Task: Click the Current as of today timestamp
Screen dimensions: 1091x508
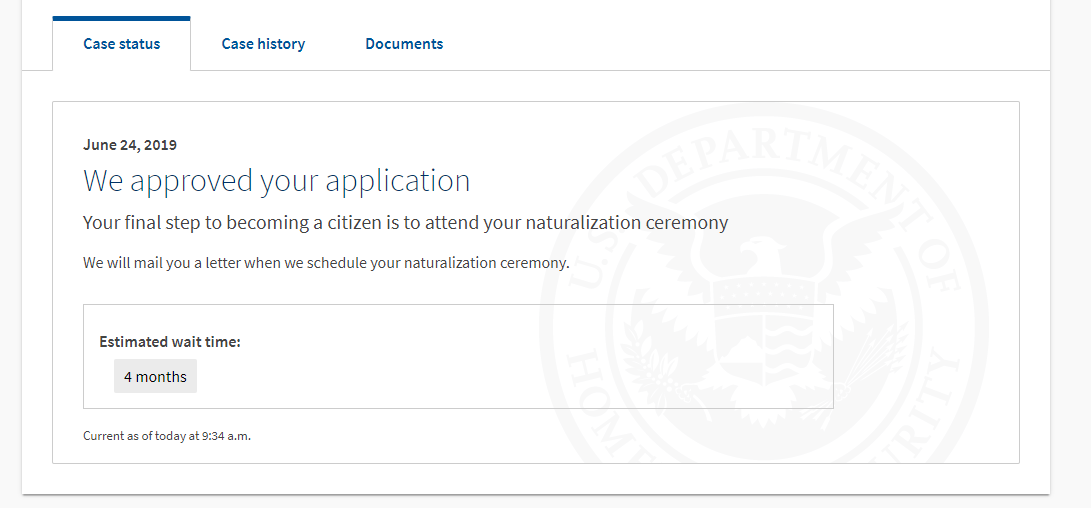Action: 167,437
